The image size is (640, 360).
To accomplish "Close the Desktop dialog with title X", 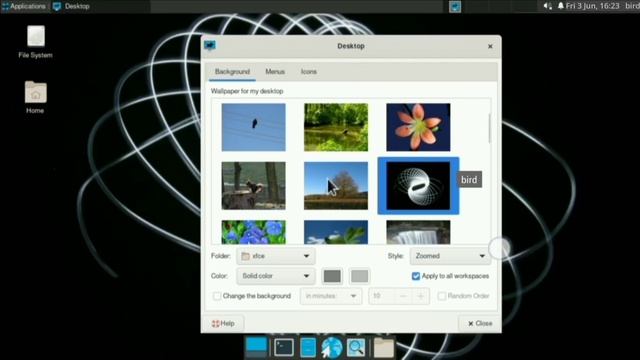I will pyautogui.click(x=490, y=46).
